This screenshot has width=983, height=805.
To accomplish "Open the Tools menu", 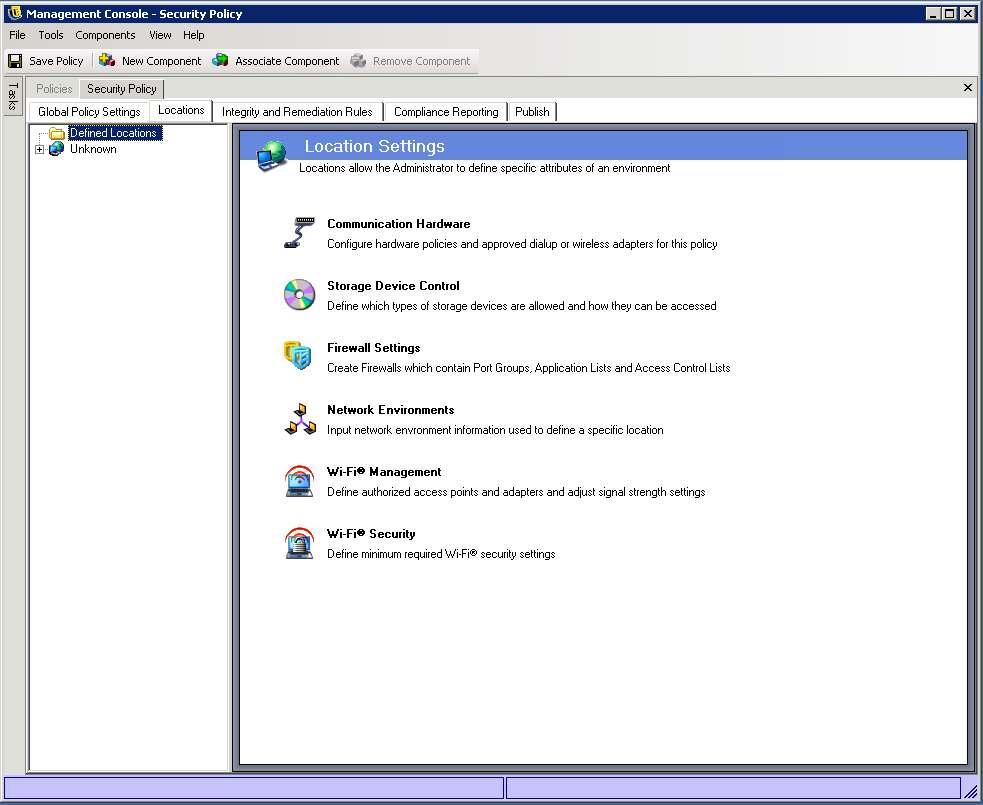I will pos(51,35).
